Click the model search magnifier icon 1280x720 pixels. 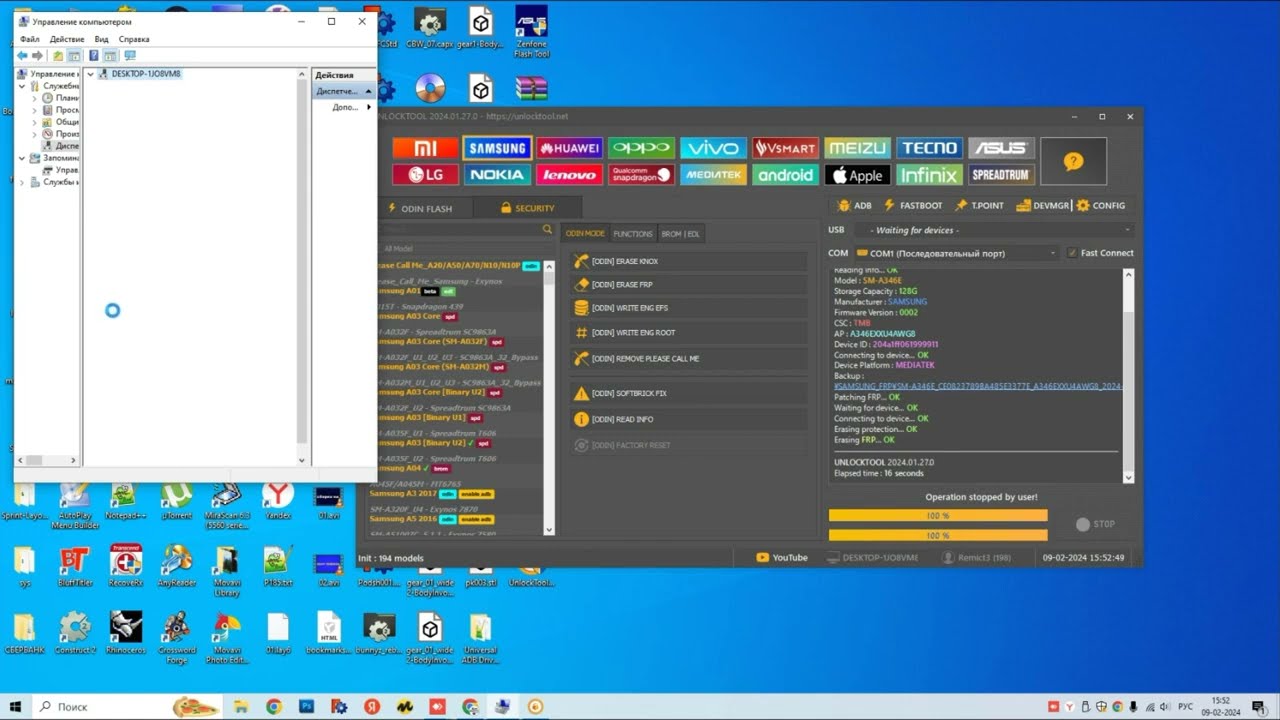547,230
